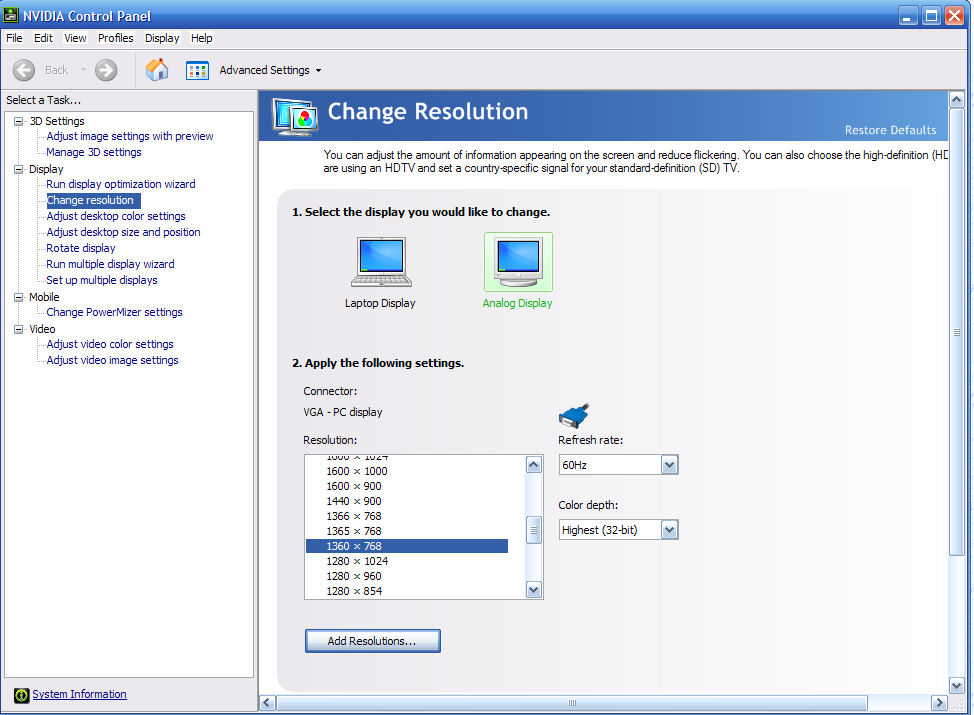Select the 1280 × 854 resolution
The height and width of the screenshot is (715, 974).
point(407,591)
